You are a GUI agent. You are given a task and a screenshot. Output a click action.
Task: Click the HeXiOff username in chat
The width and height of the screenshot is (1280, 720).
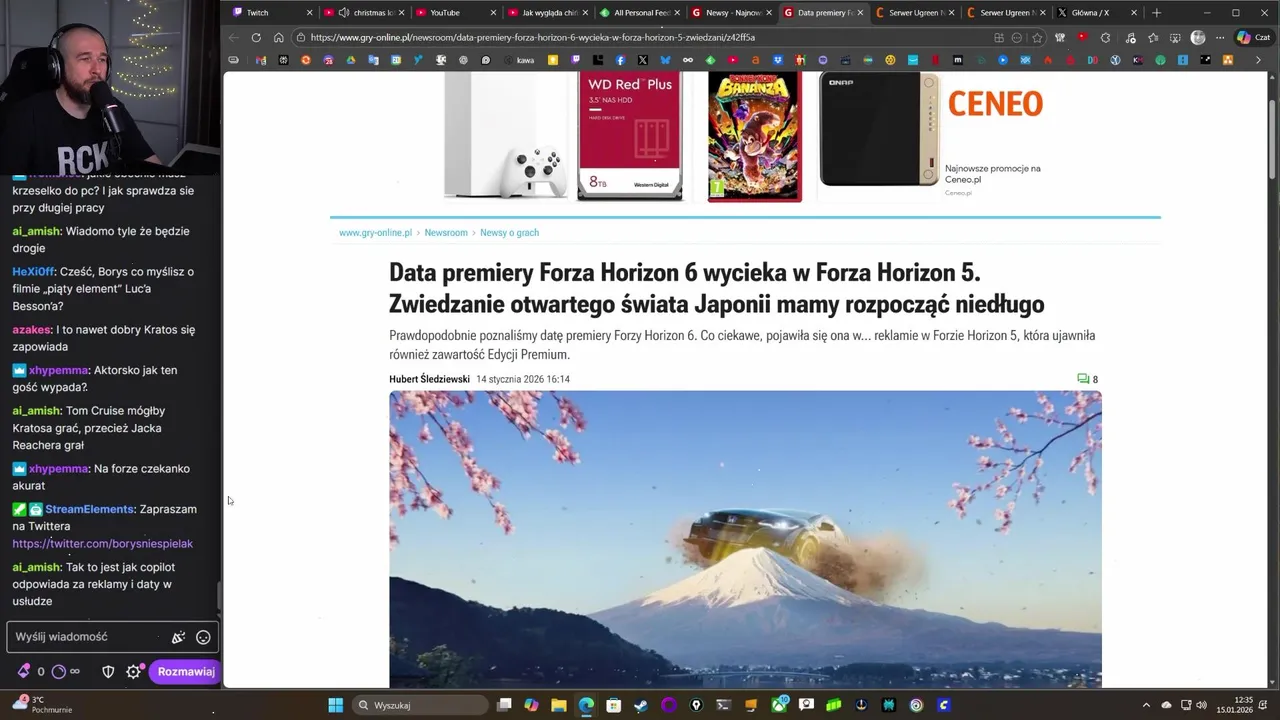click(33, 272)
